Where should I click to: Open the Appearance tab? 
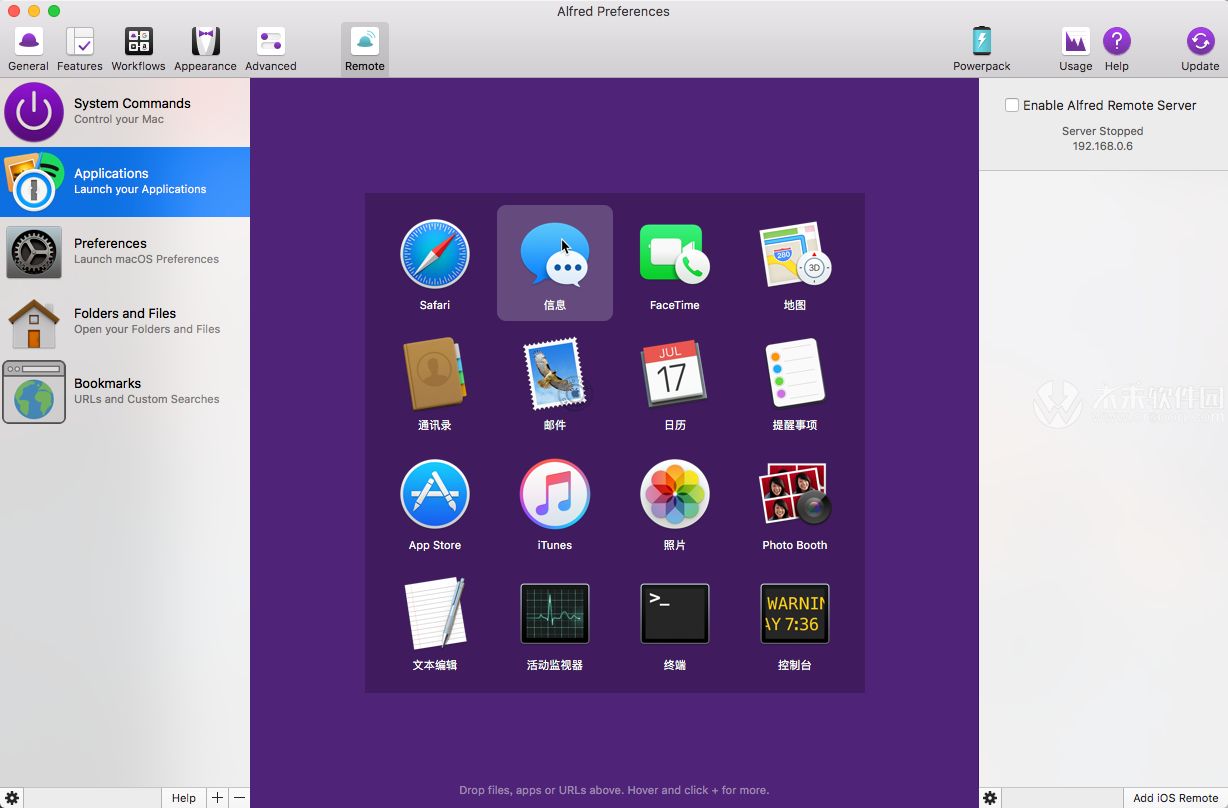coord(205,49)
